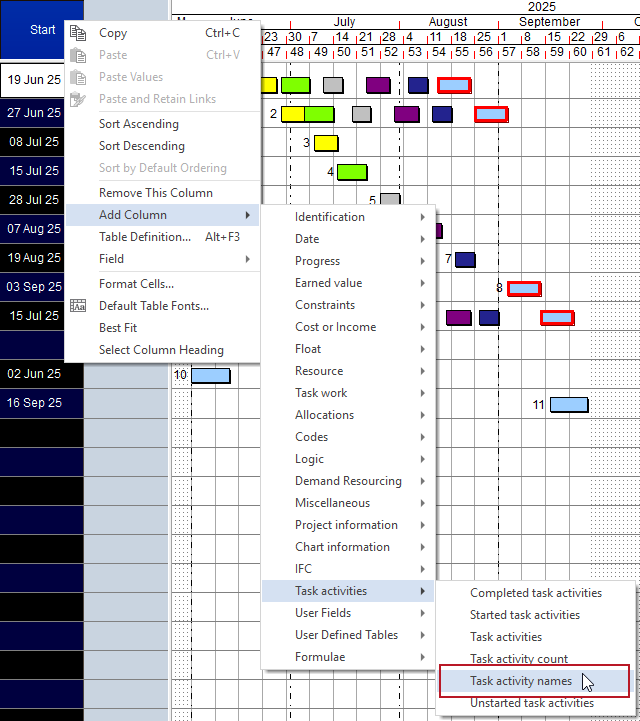
Task: Choose Unstarted task activities
Action: click(536, 704)
